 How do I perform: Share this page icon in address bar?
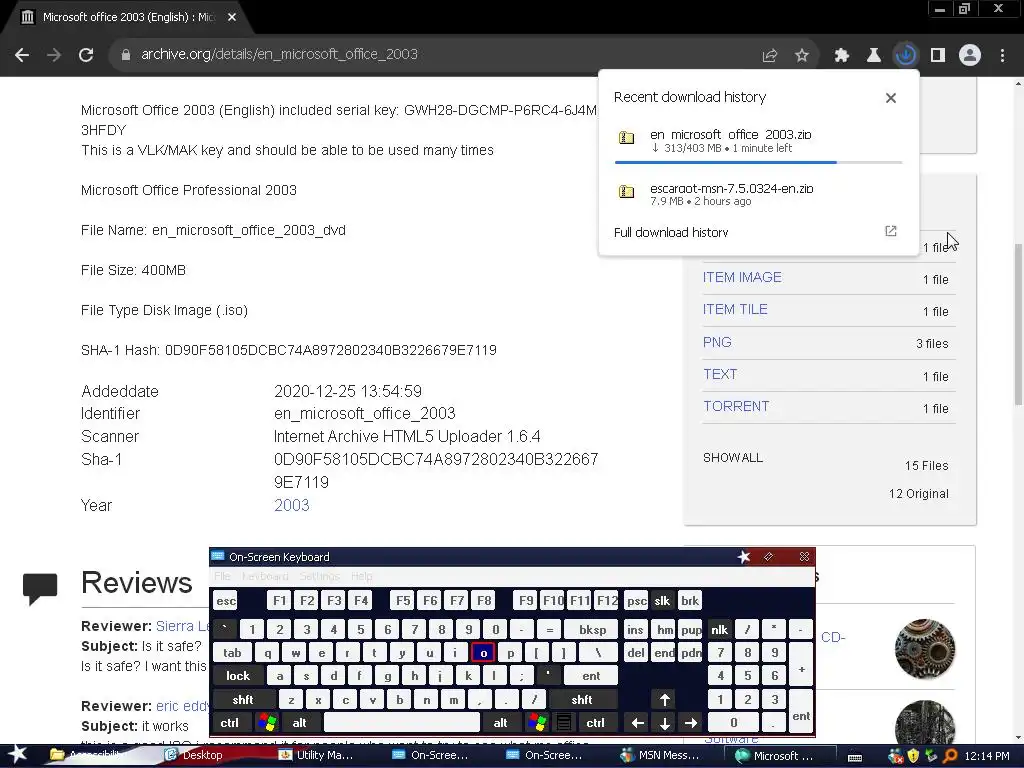click(770, 56)
